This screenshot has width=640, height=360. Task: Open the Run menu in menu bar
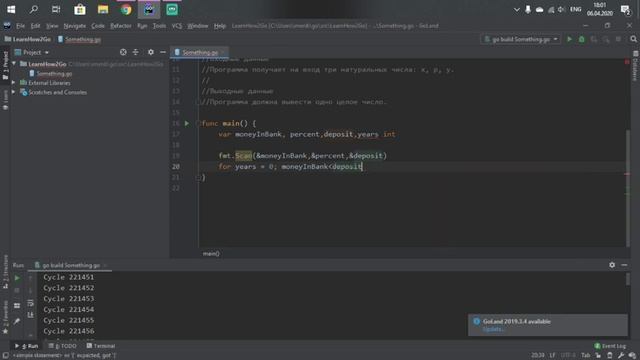click(142, 26)
